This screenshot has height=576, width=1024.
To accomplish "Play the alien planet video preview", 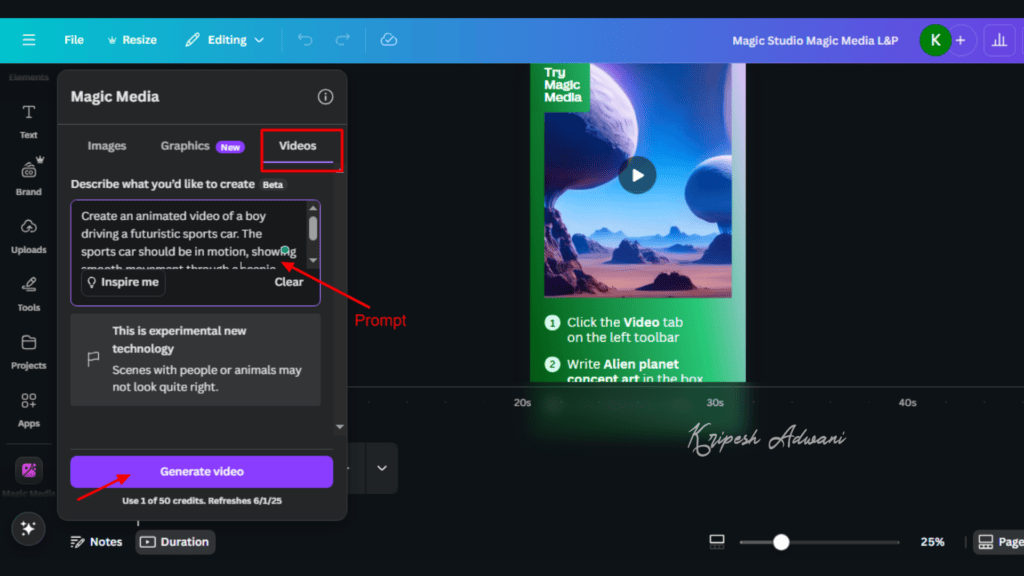I will tap(637, 175).
